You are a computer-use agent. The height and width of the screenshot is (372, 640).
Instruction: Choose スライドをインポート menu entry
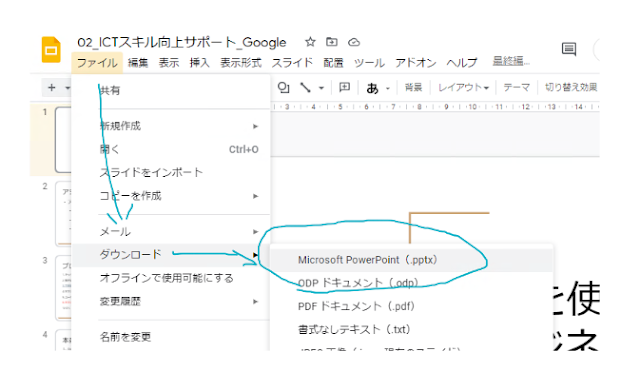click(171, 173)
